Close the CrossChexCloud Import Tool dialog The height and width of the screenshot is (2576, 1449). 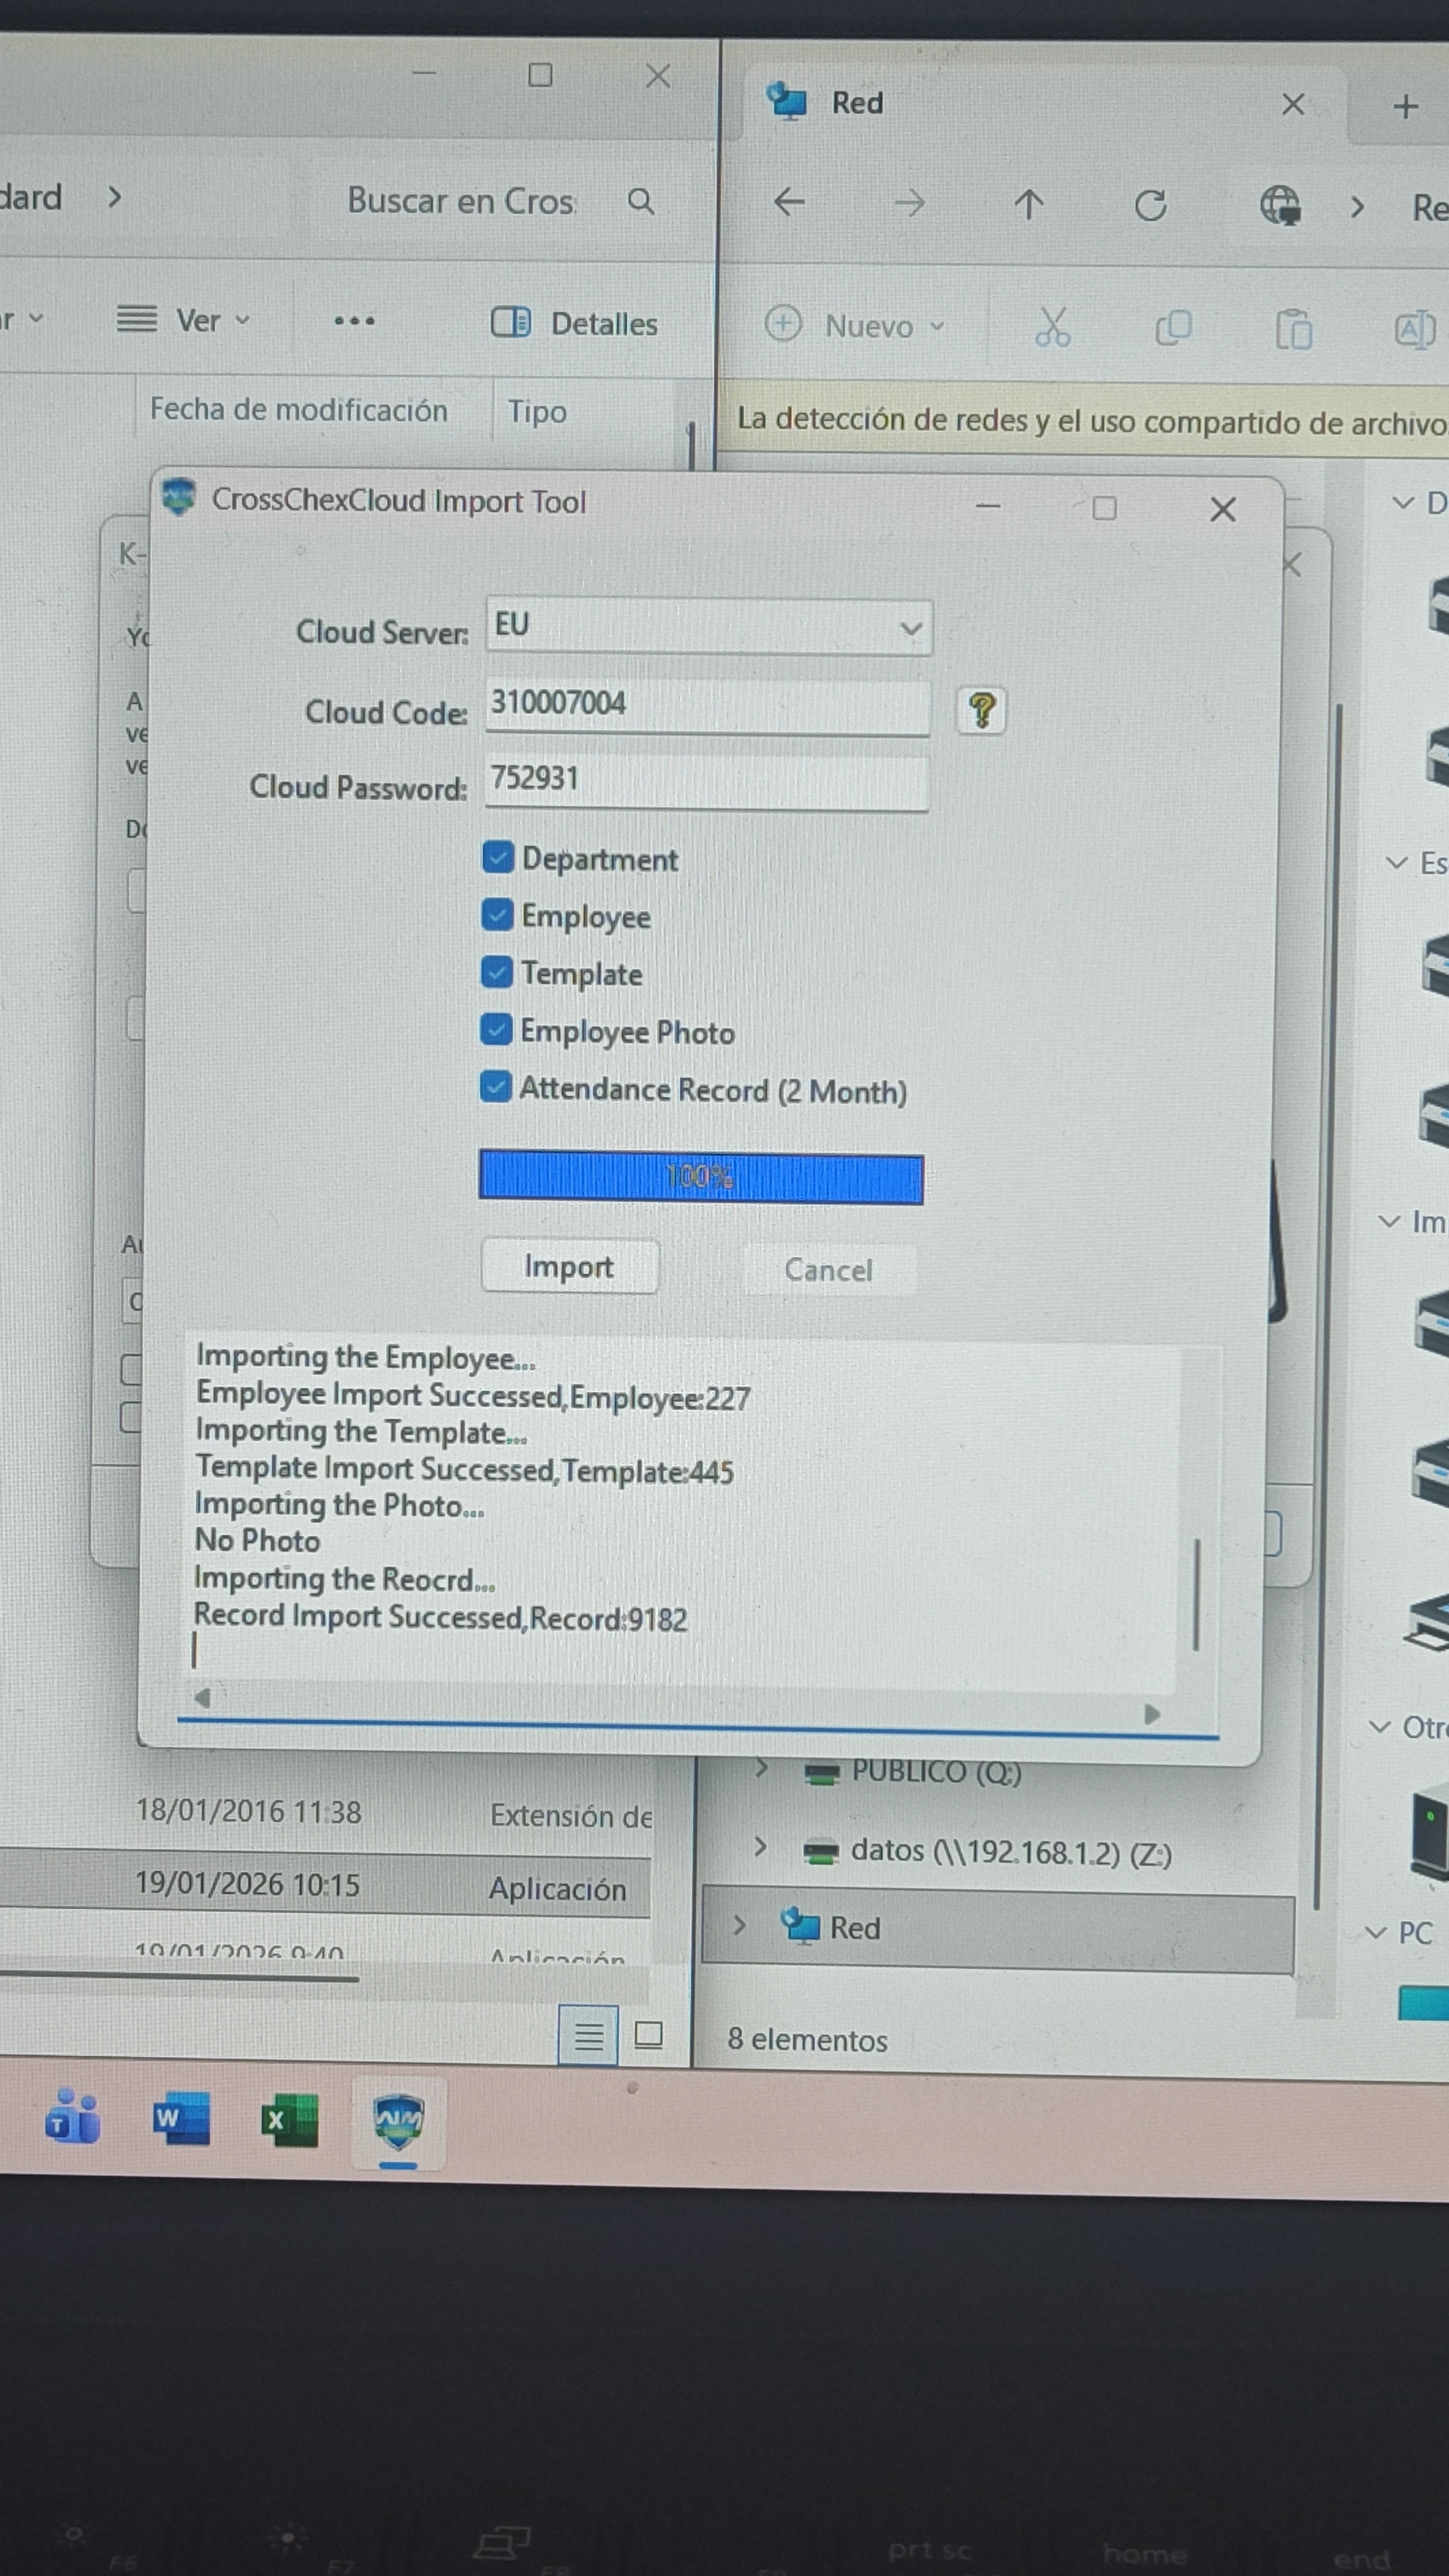[x=1222, y=510]
